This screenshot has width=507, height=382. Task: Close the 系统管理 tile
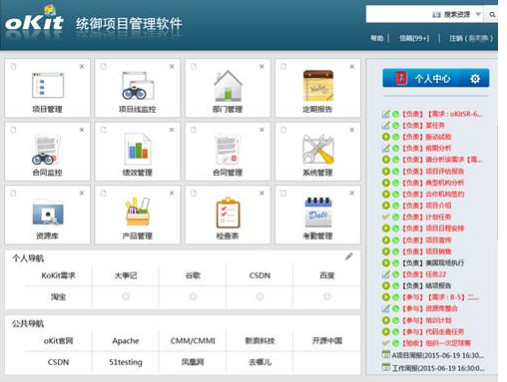pyautogui.click(x=352, y=130)
